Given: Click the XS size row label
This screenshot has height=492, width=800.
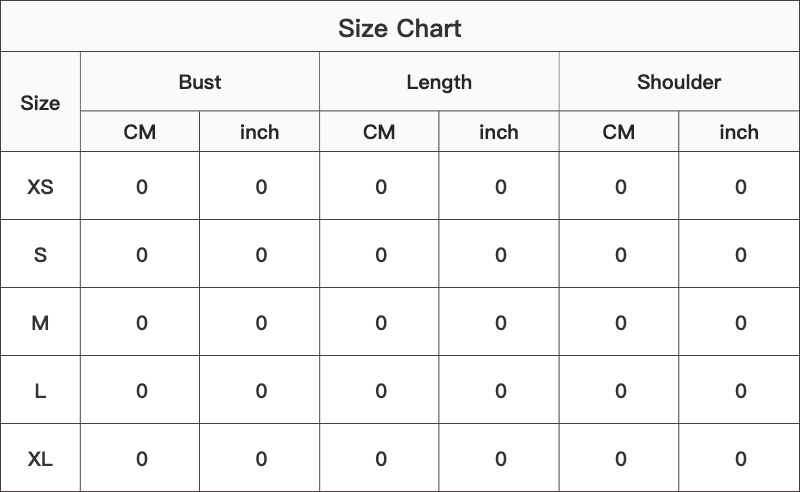Looking at the screenshot, I should click(40, 187).
